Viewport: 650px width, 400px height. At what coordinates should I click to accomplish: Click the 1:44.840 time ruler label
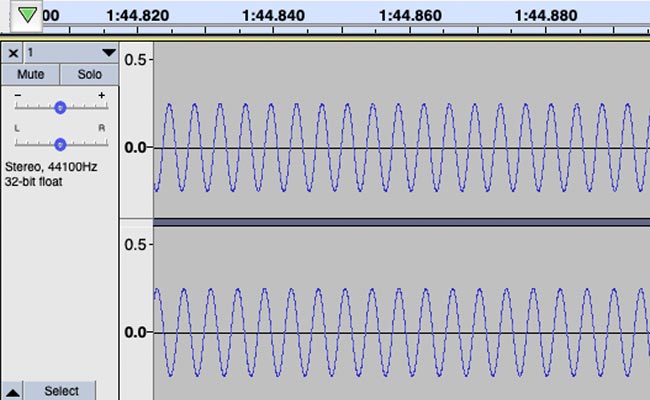(273, 16)
